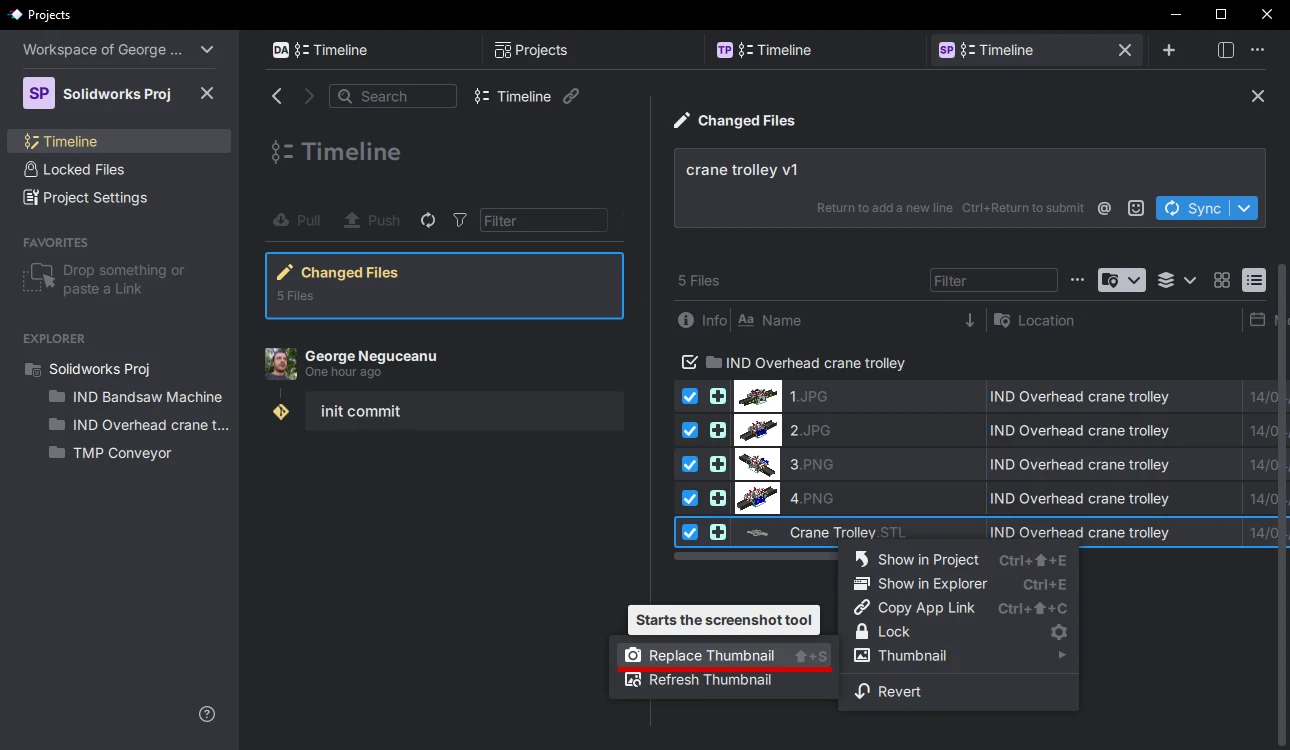Toggle the checkbox next to 1.JPG

tap(689, 396)
